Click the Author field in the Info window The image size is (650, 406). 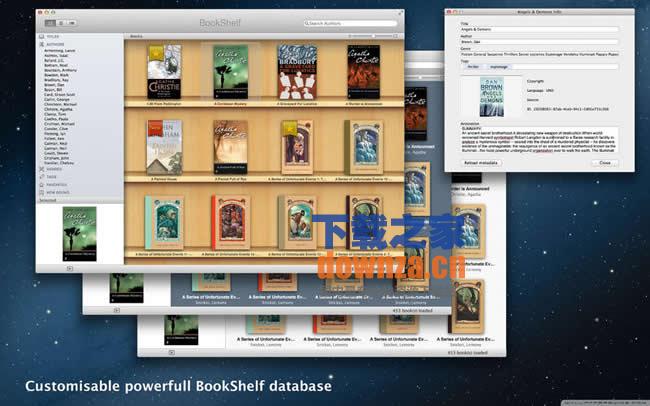click(539, 42)
